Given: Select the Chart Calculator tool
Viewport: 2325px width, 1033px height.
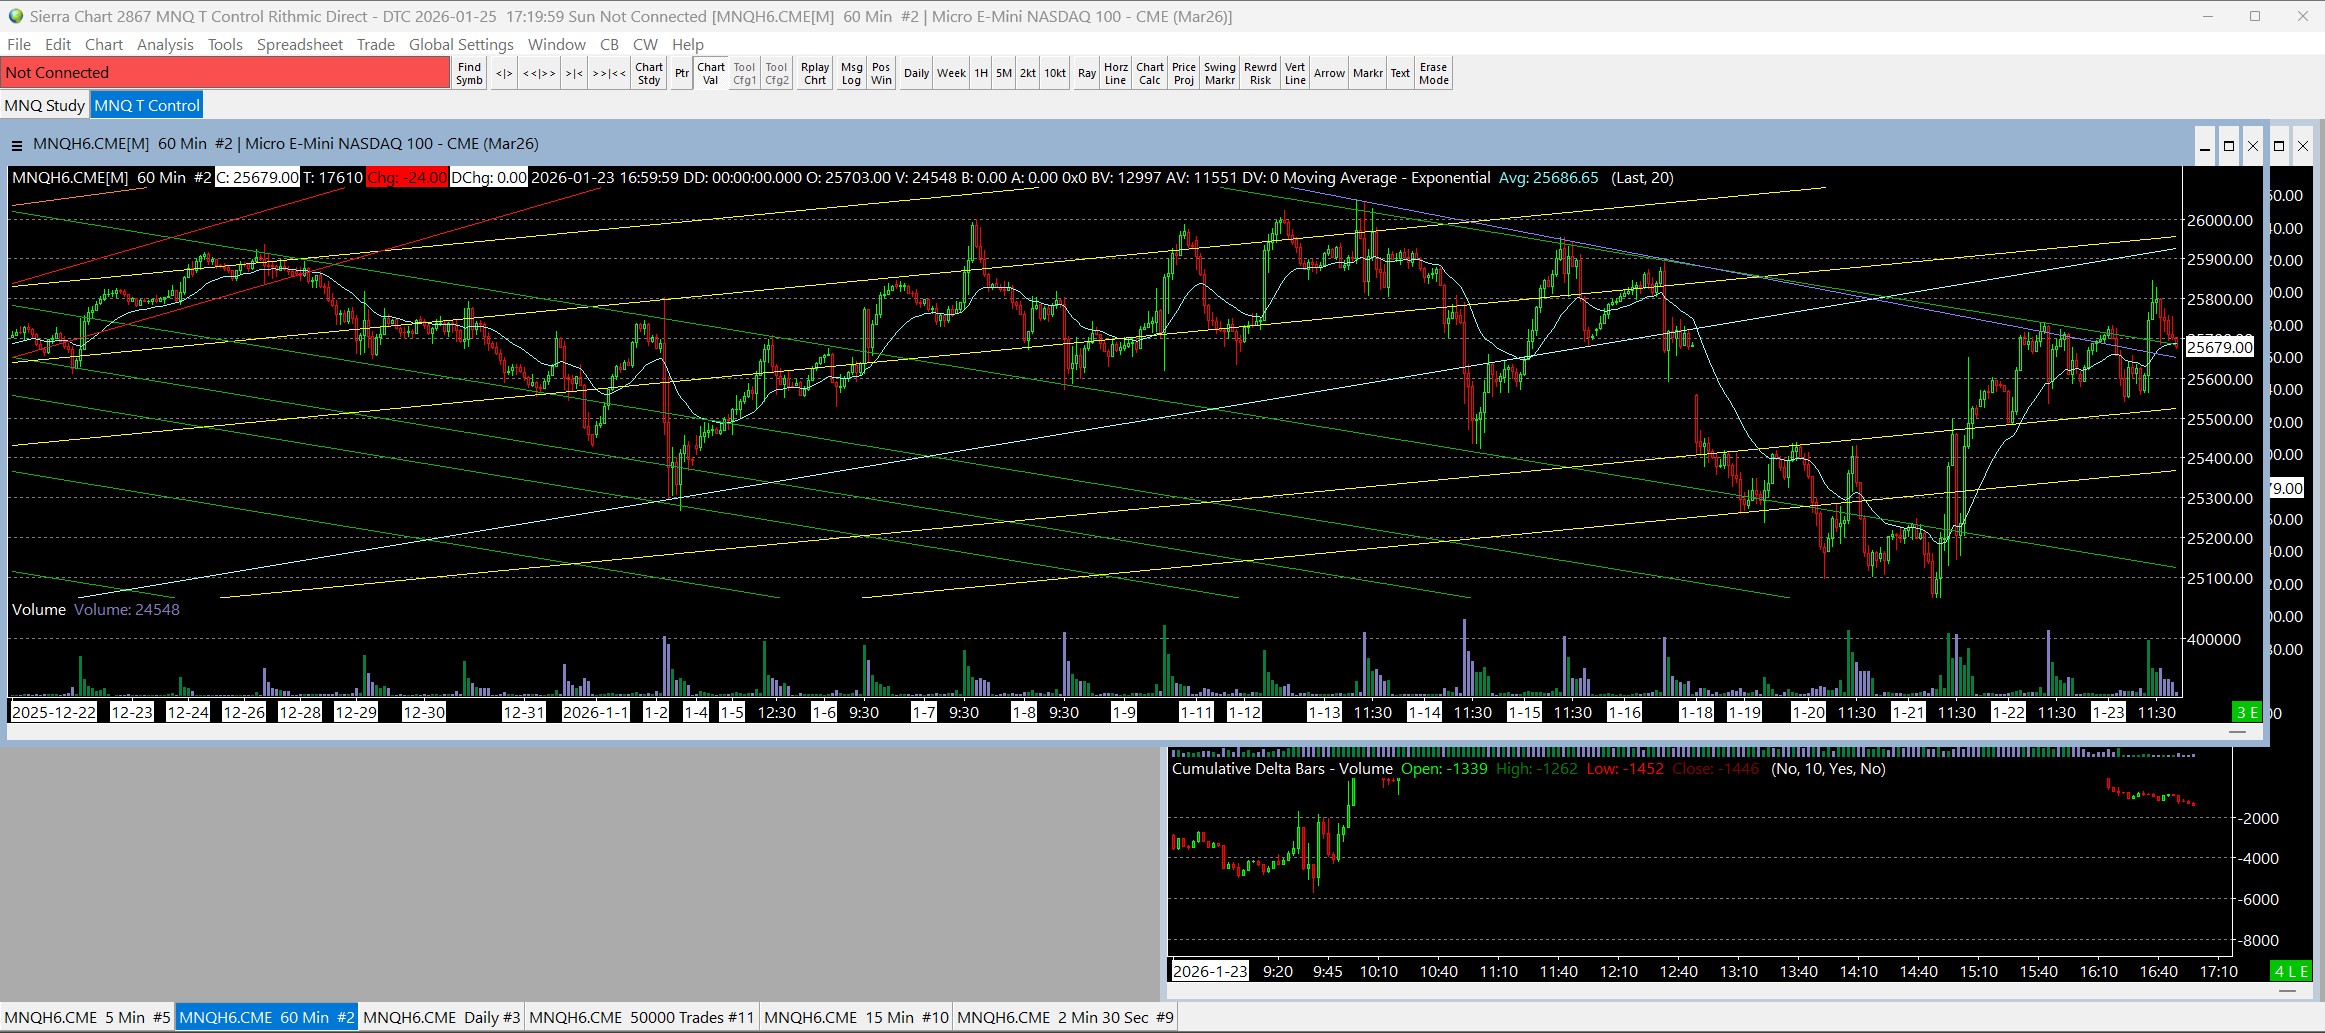Looking at the screenshot, I should coord(1150,73).
